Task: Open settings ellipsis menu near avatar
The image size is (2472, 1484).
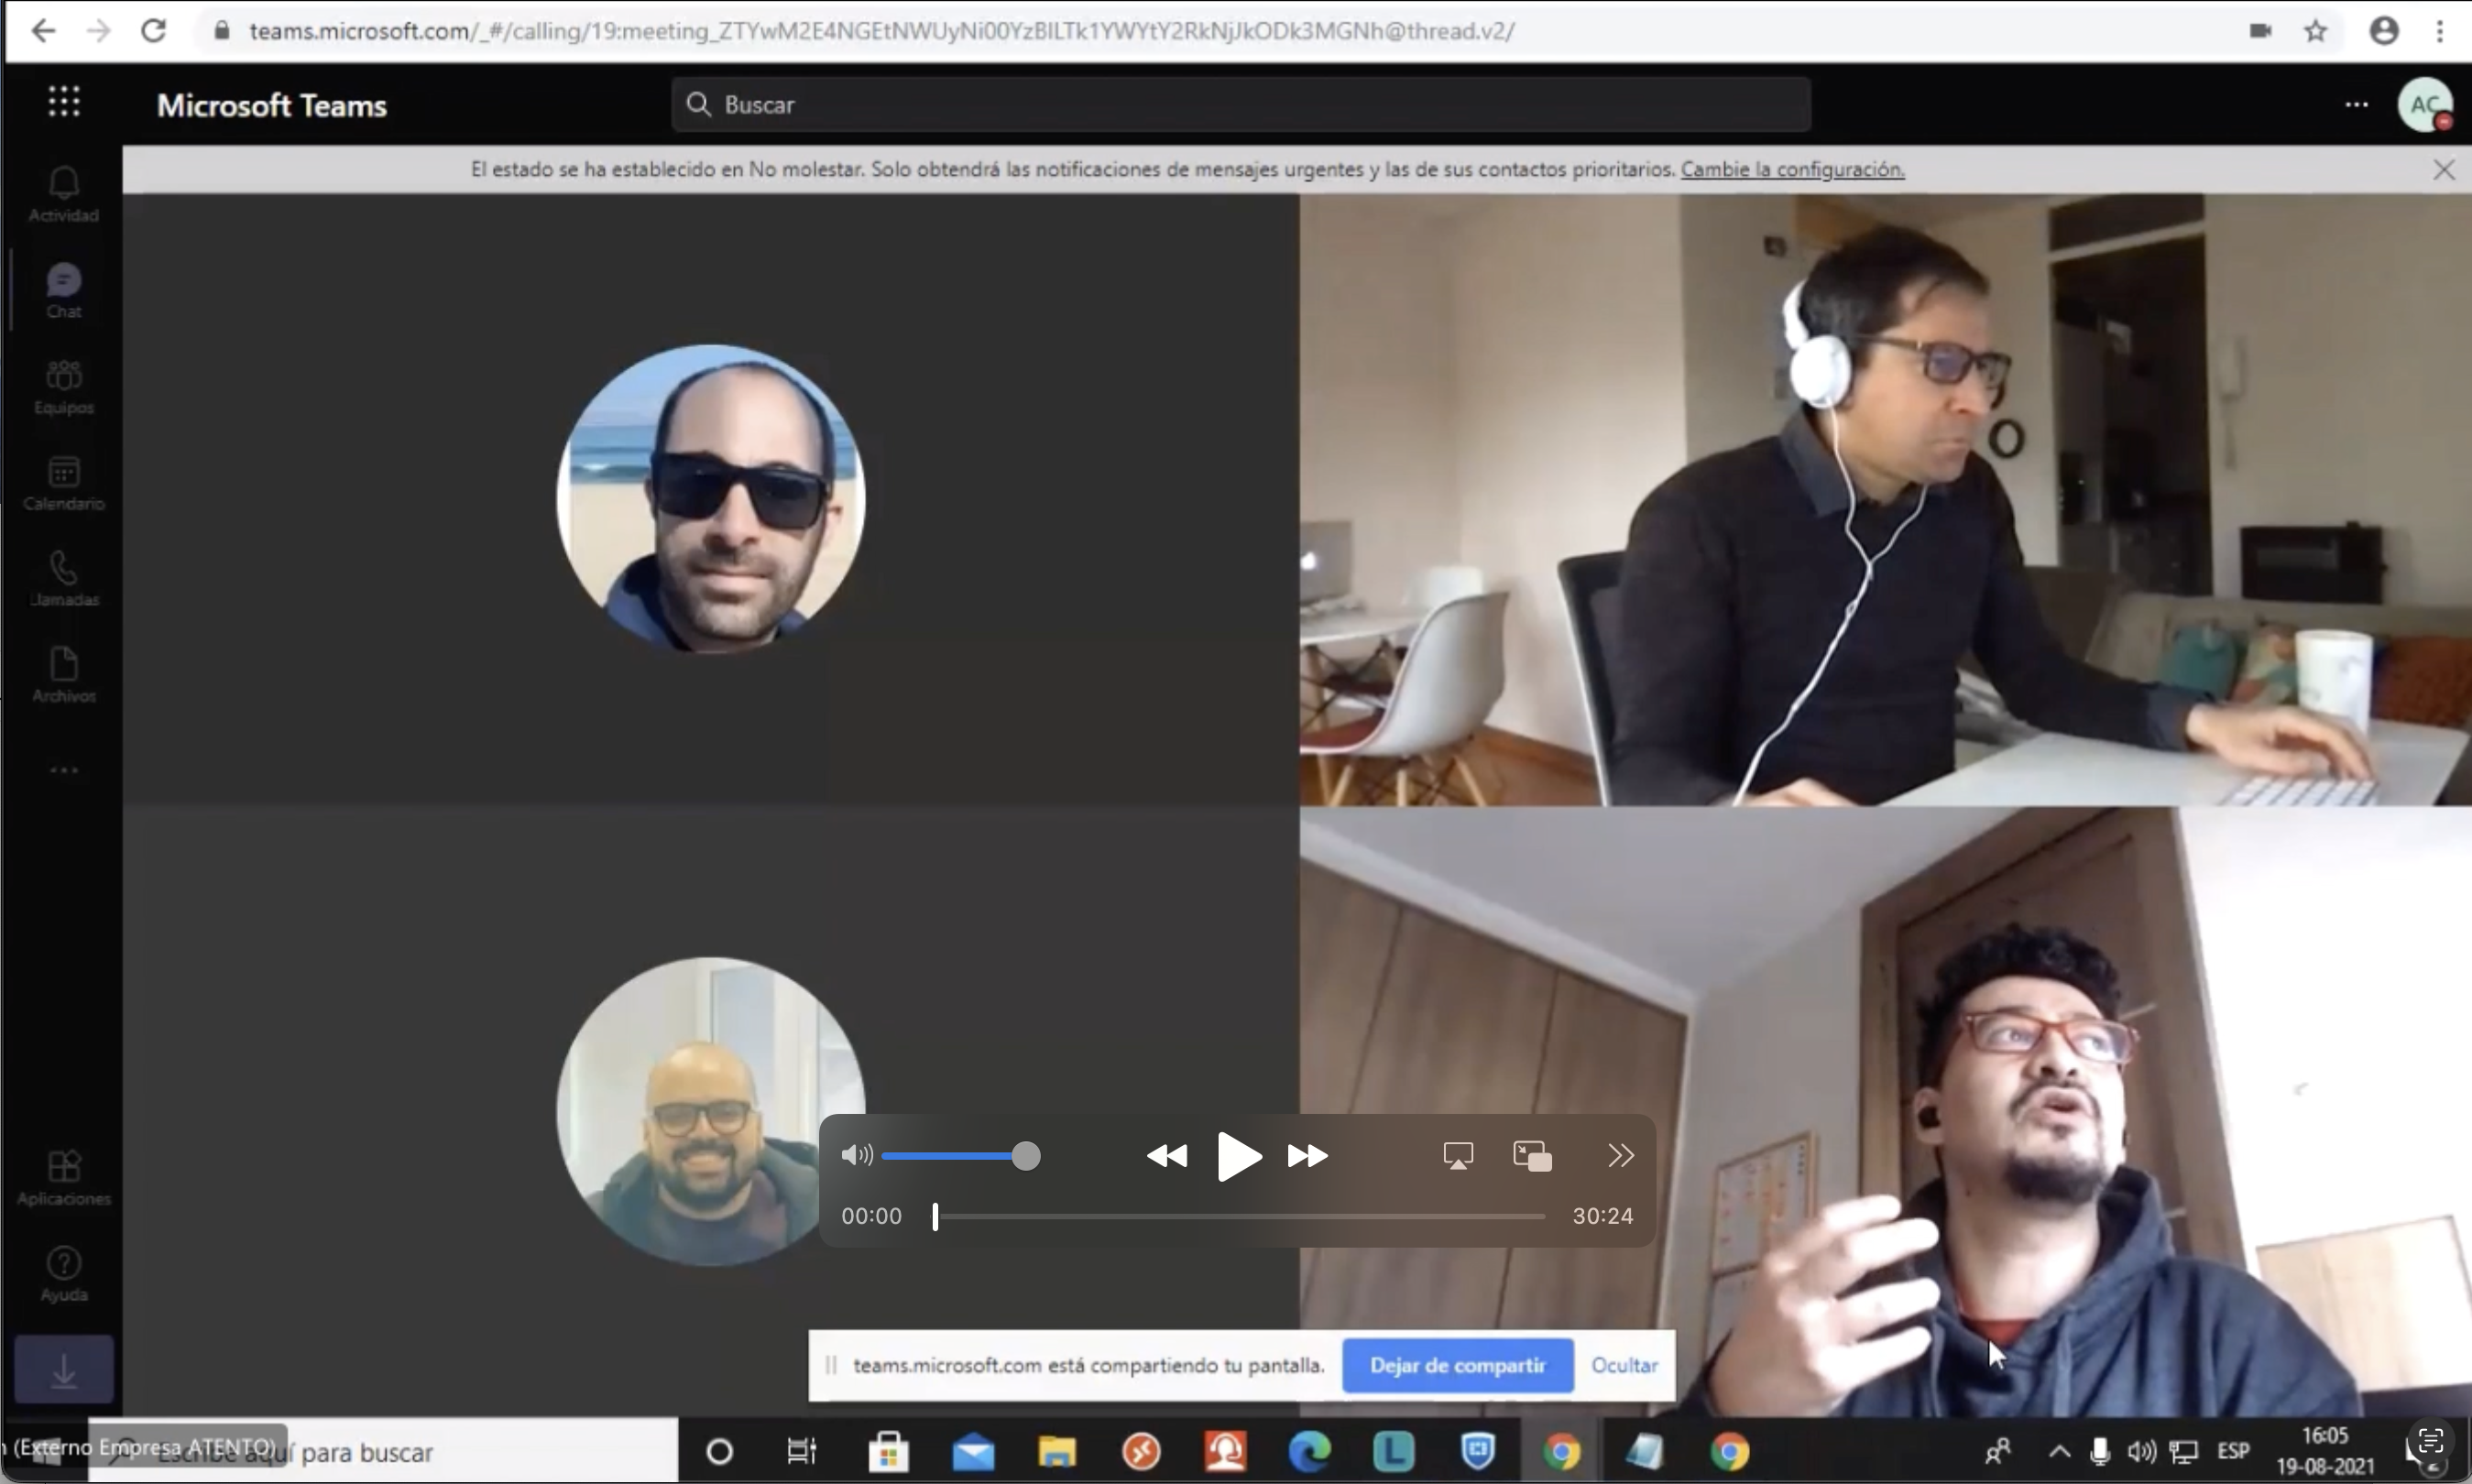Action: point(2356,104)
